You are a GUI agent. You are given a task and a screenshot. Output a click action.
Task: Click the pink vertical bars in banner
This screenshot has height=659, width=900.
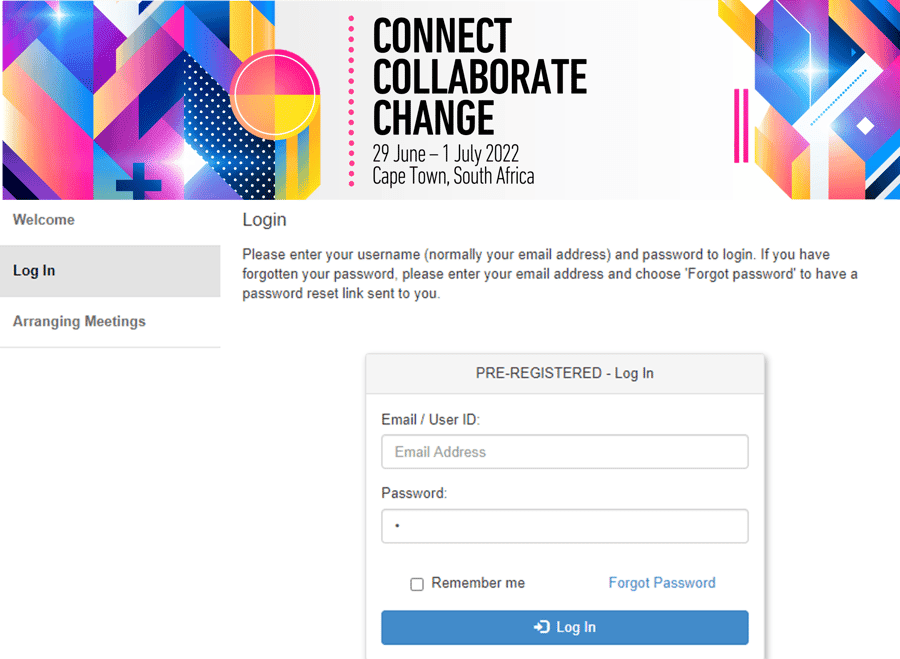tap(742, 125)
